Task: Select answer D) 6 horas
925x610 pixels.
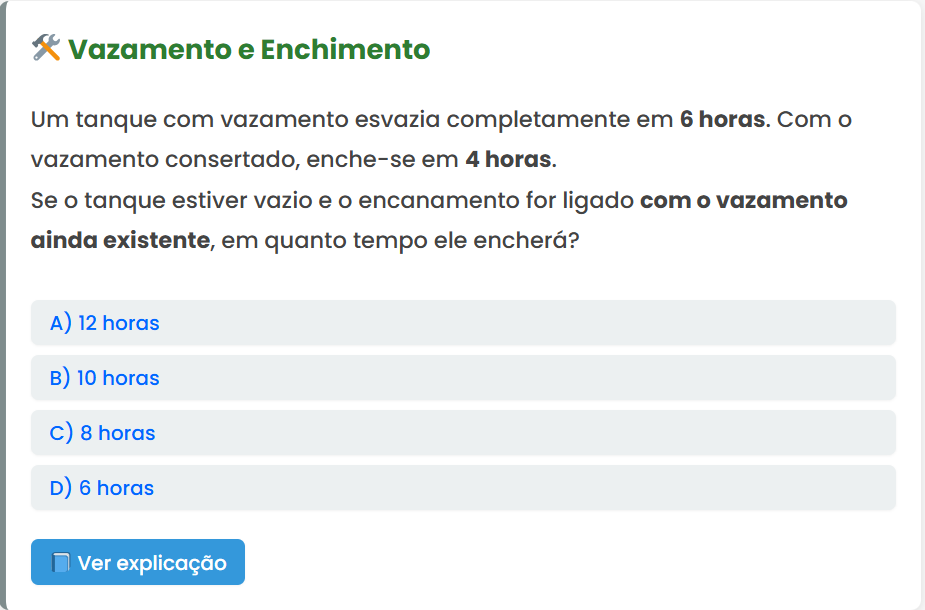Action: pos(102,488)
